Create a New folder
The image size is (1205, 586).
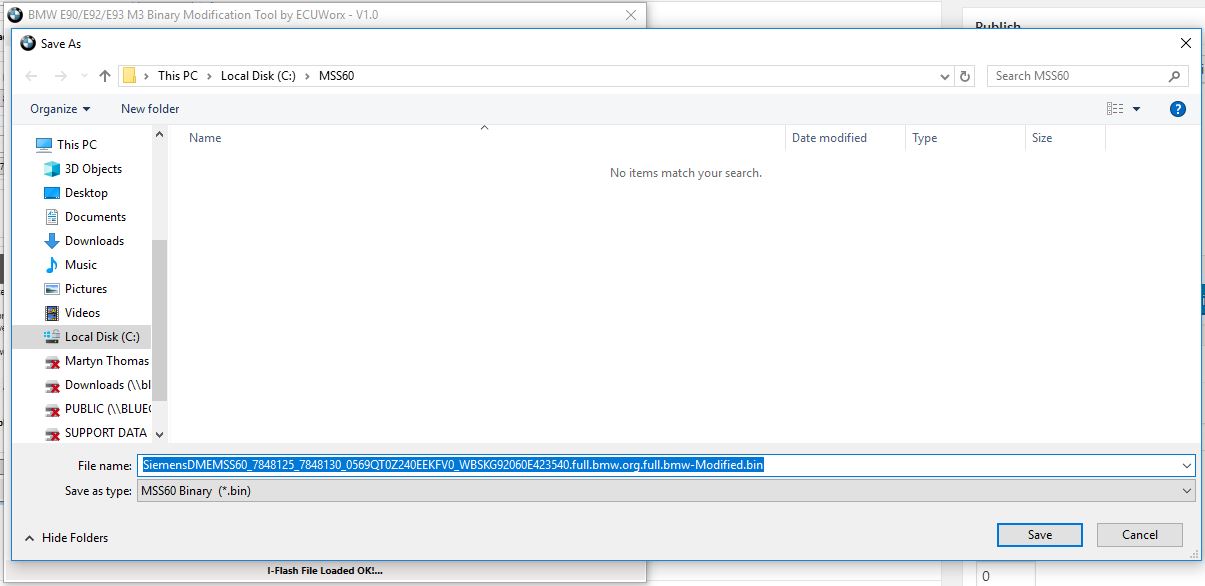click(x=150, y=109)
